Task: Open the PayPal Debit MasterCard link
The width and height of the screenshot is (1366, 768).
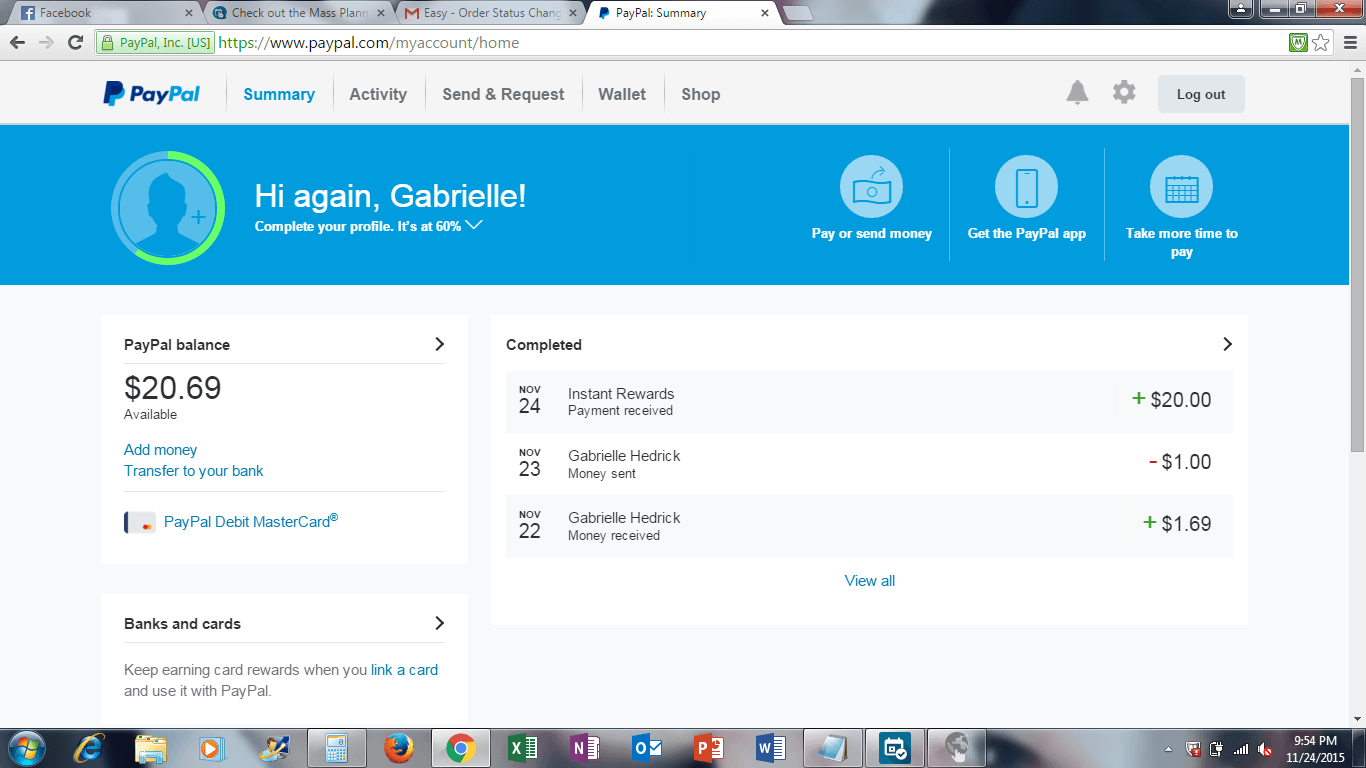Action: click(x=251, y=521)
